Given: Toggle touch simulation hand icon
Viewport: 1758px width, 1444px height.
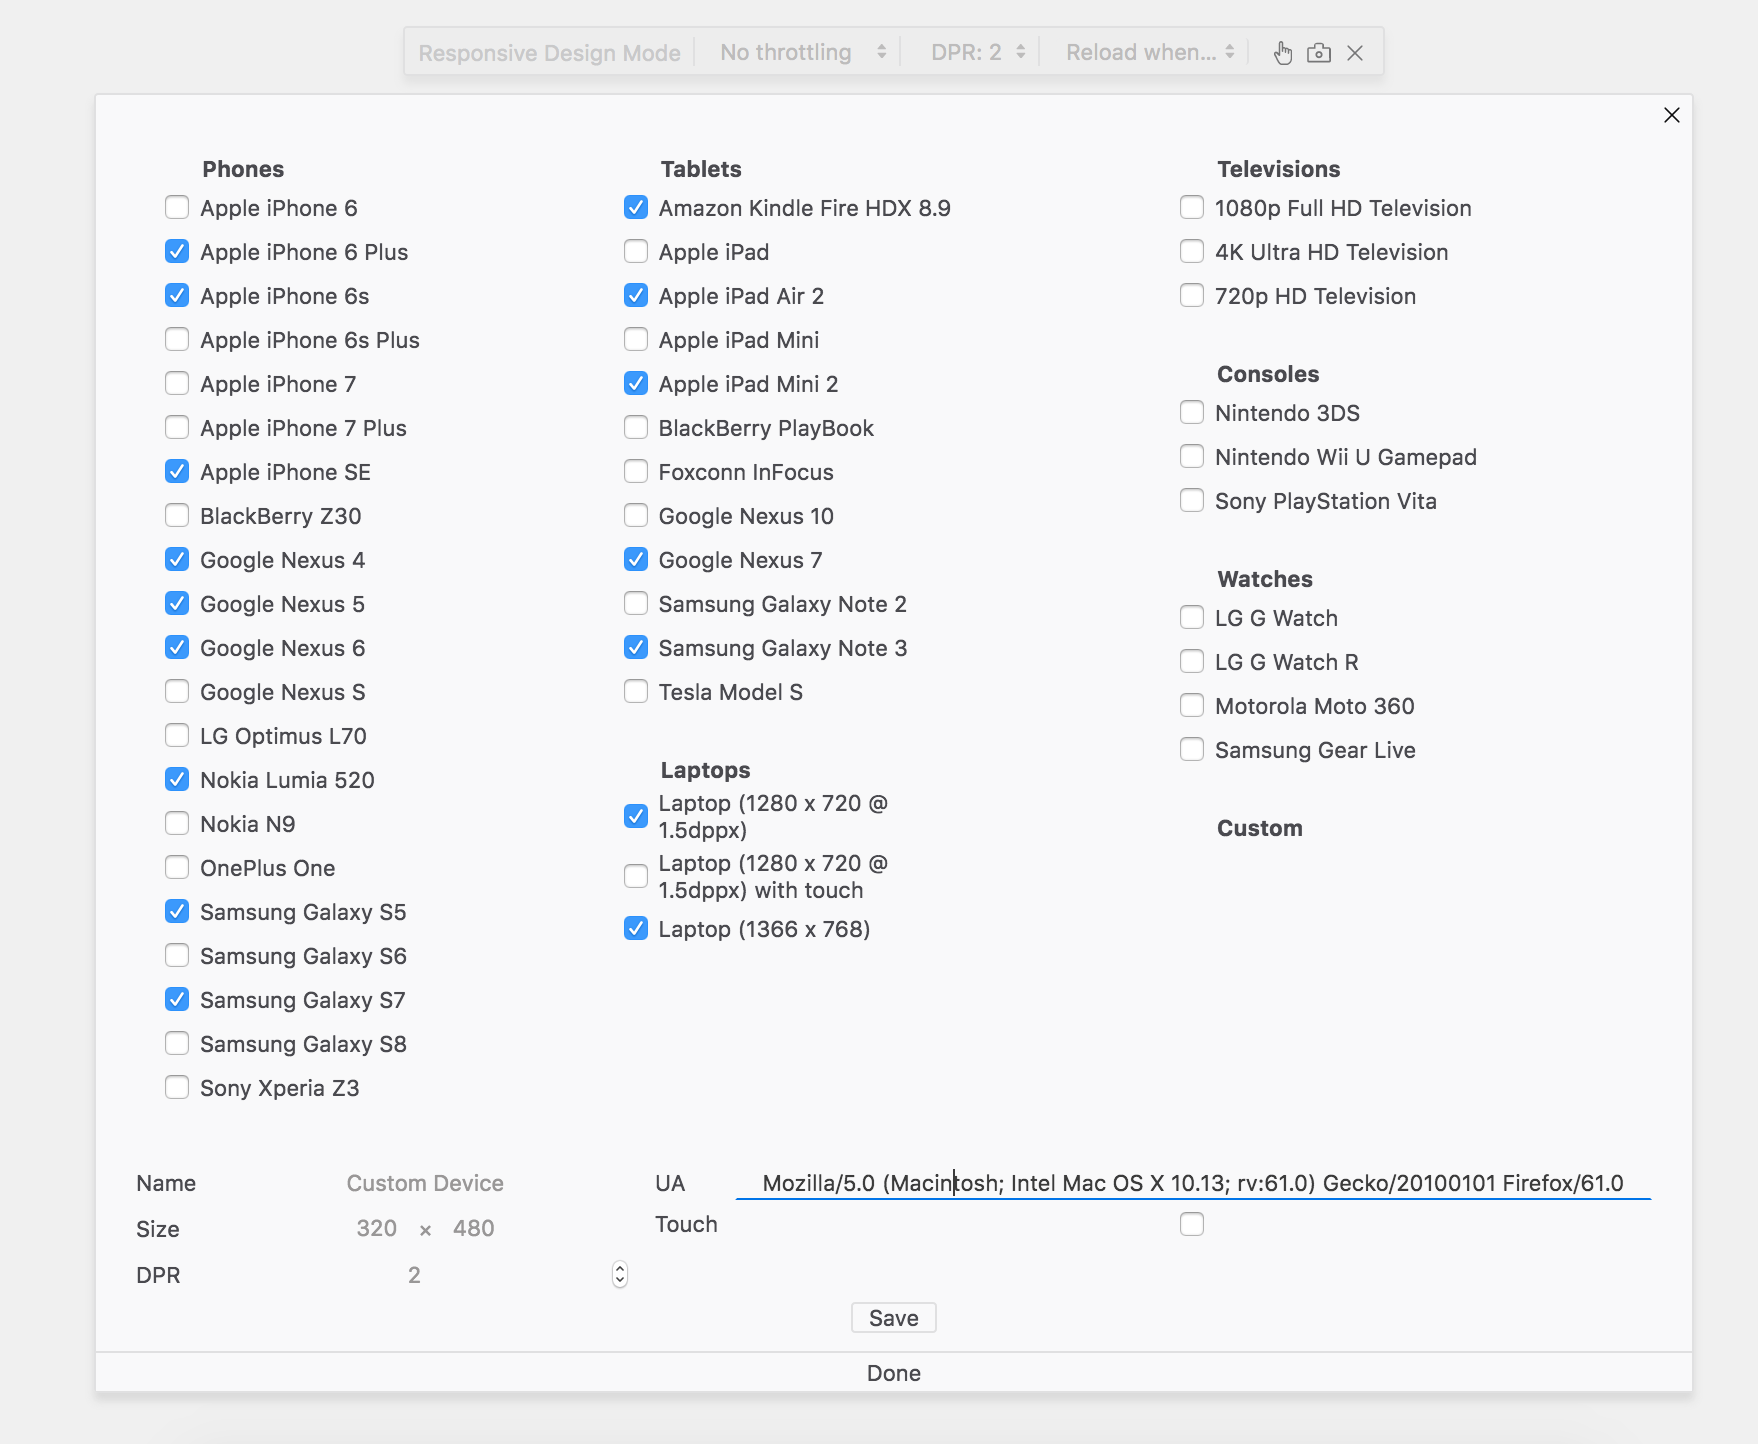Looking at the screenshot, I should 1283,53.
